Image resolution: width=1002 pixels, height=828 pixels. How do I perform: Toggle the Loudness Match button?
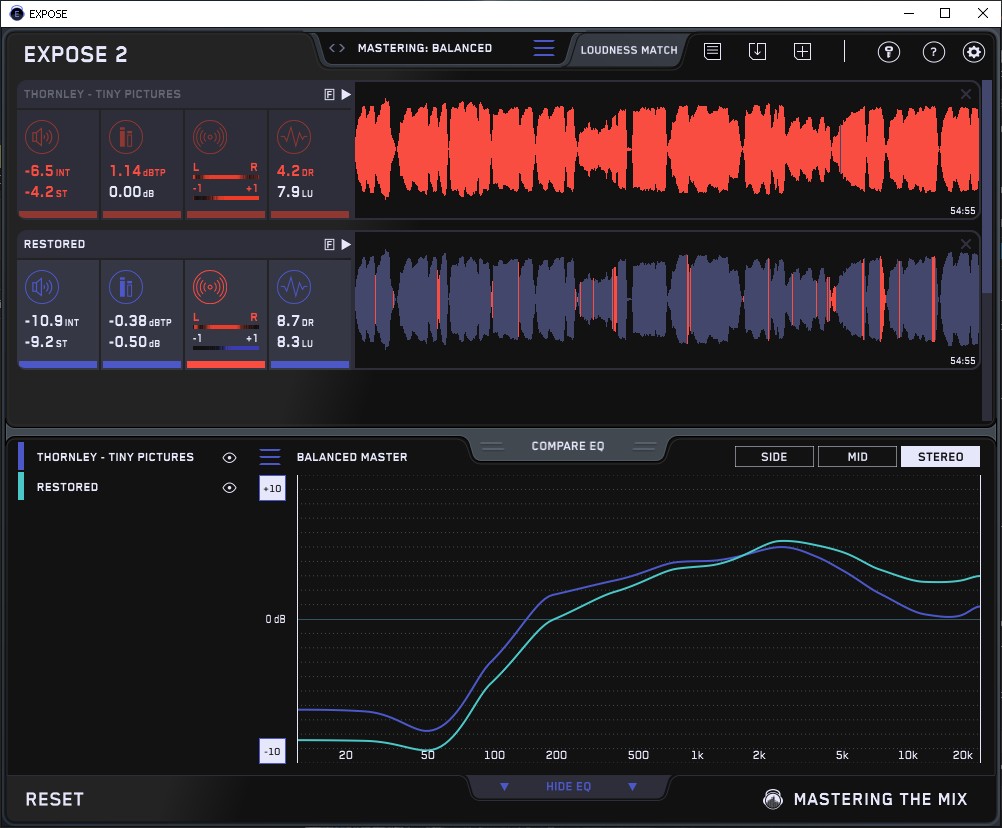point(628,49)
